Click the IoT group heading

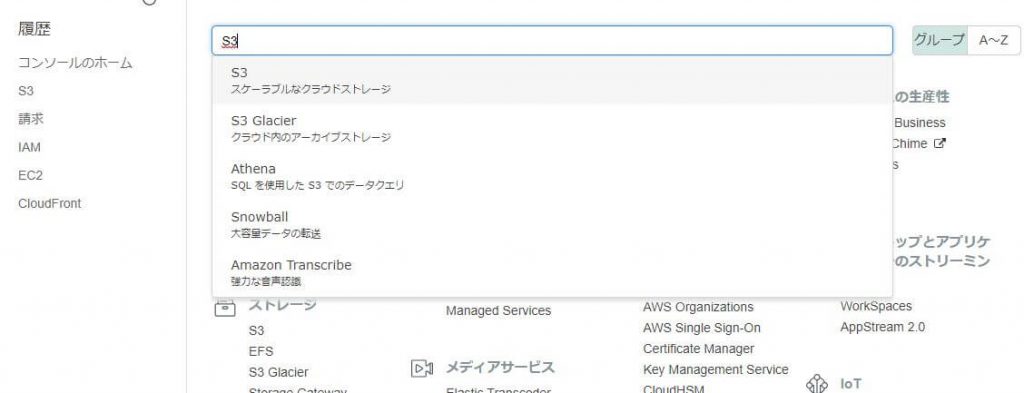tap(850, 384)
